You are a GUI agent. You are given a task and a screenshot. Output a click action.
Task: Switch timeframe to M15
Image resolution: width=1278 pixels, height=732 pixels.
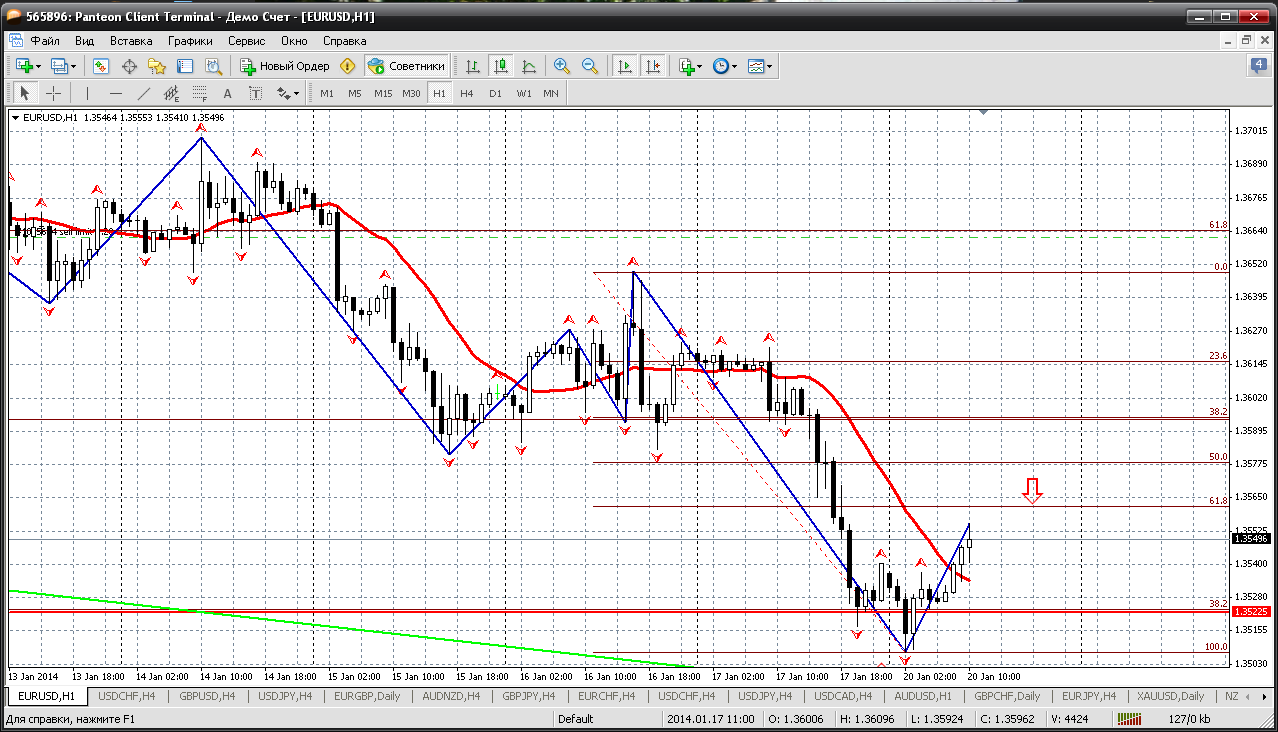tap(383, 93)
